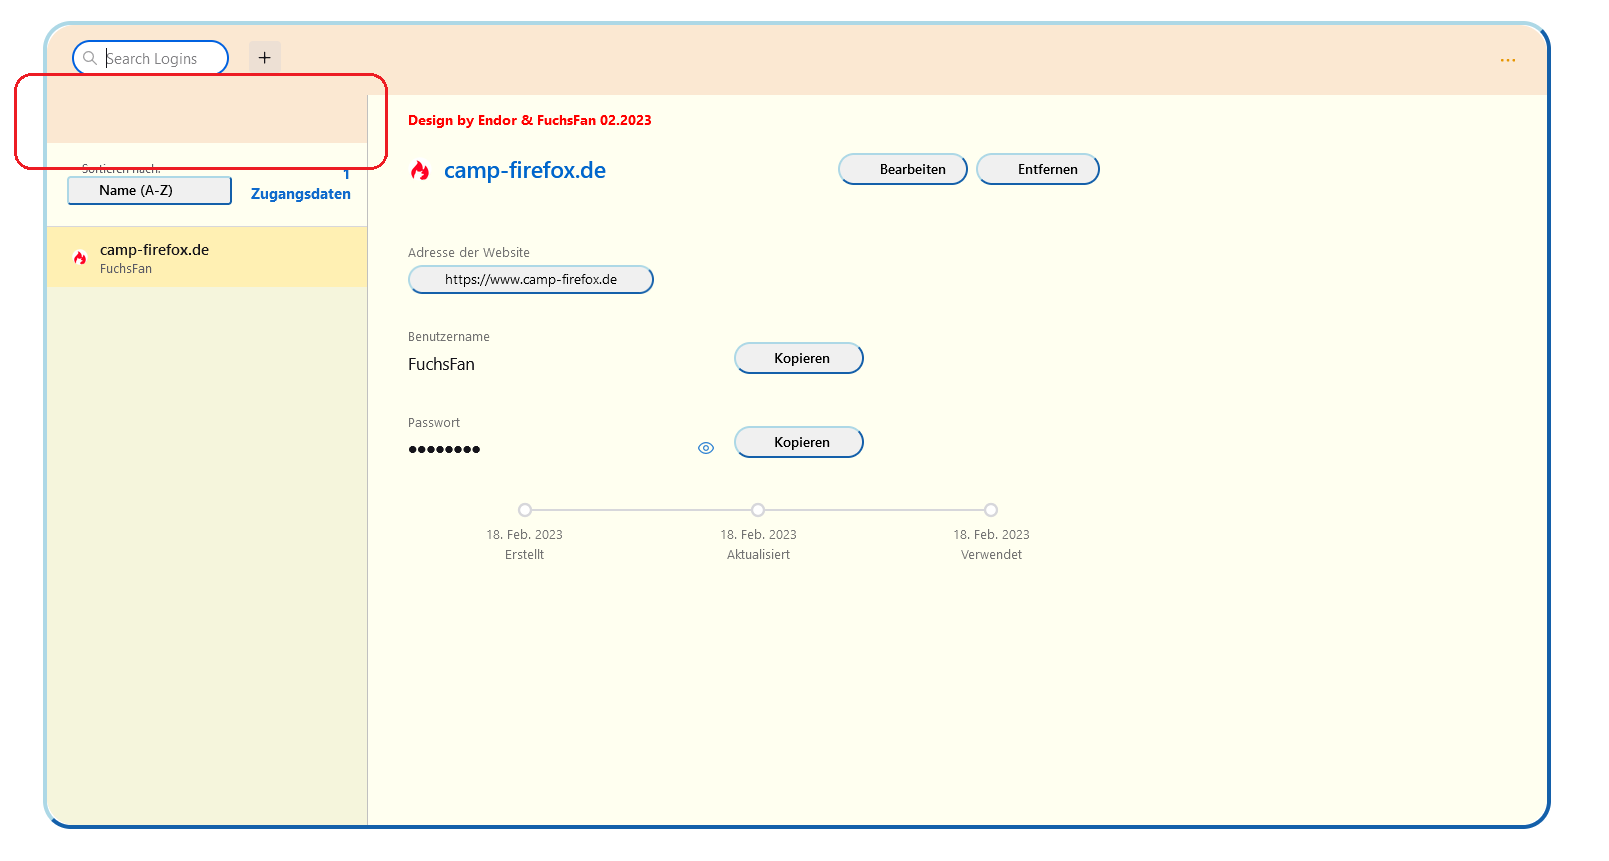Click the username value FuchsFan
This screenshot has width=1609, height=861.
tap(441, 364)
